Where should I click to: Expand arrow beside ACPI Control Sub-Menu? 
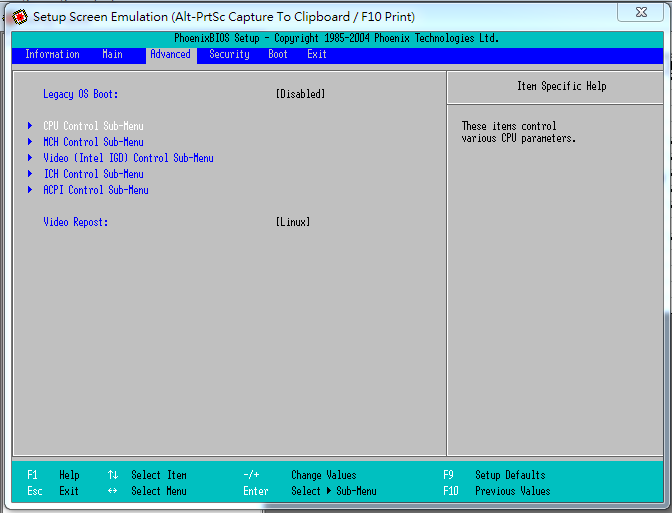click(x=30, y=189)
